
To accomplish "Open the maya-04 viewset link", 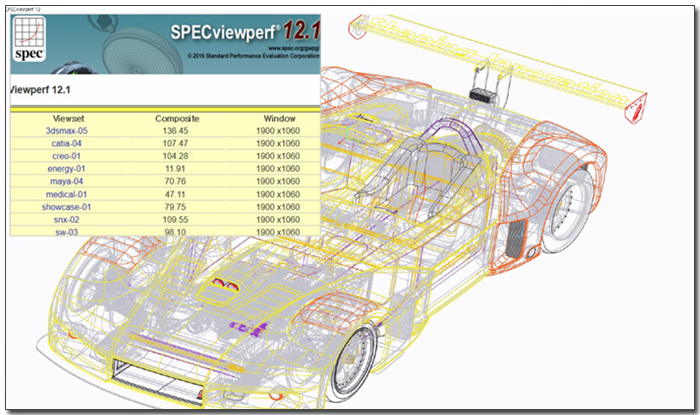I will coord(67,181).
